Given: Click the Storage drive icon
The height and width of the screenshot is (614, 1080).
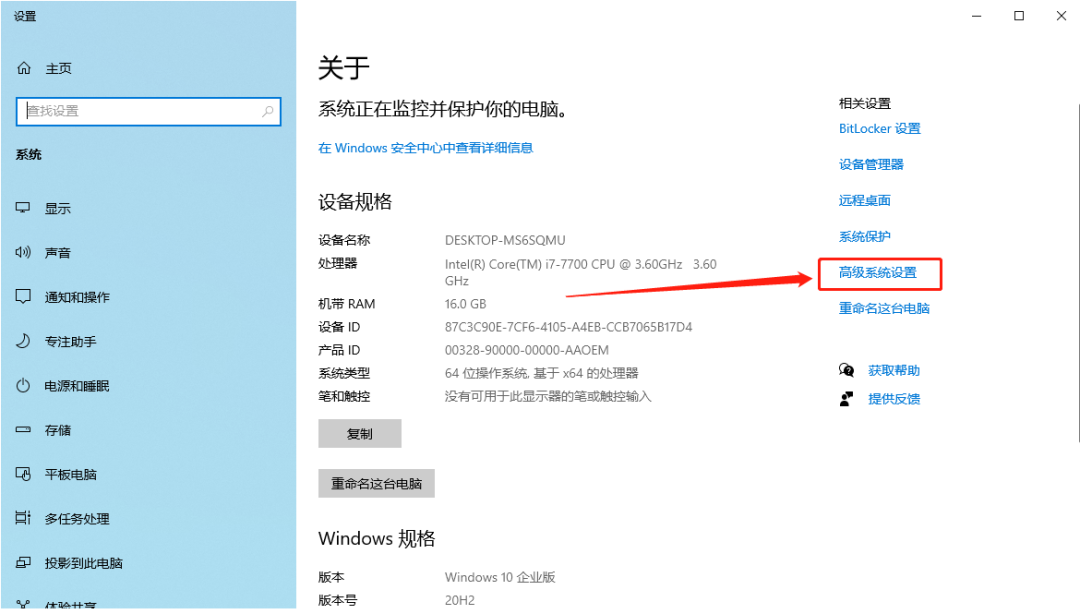Looking at the screenshot, I should pyautogui.click(x=23, y=430).
